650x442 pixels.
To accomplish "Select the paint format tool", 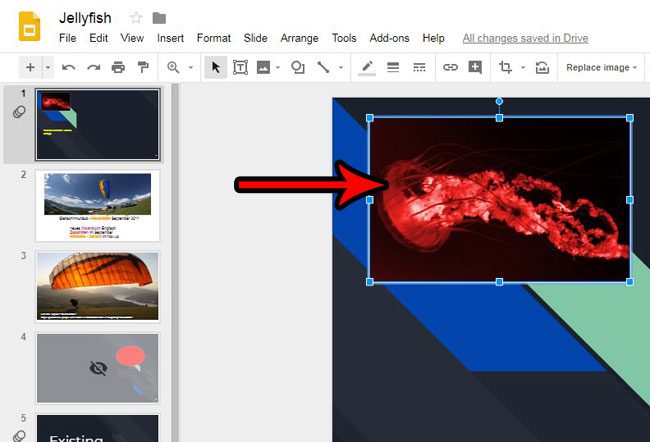I will pyautogui.click(x=143, y=67).
